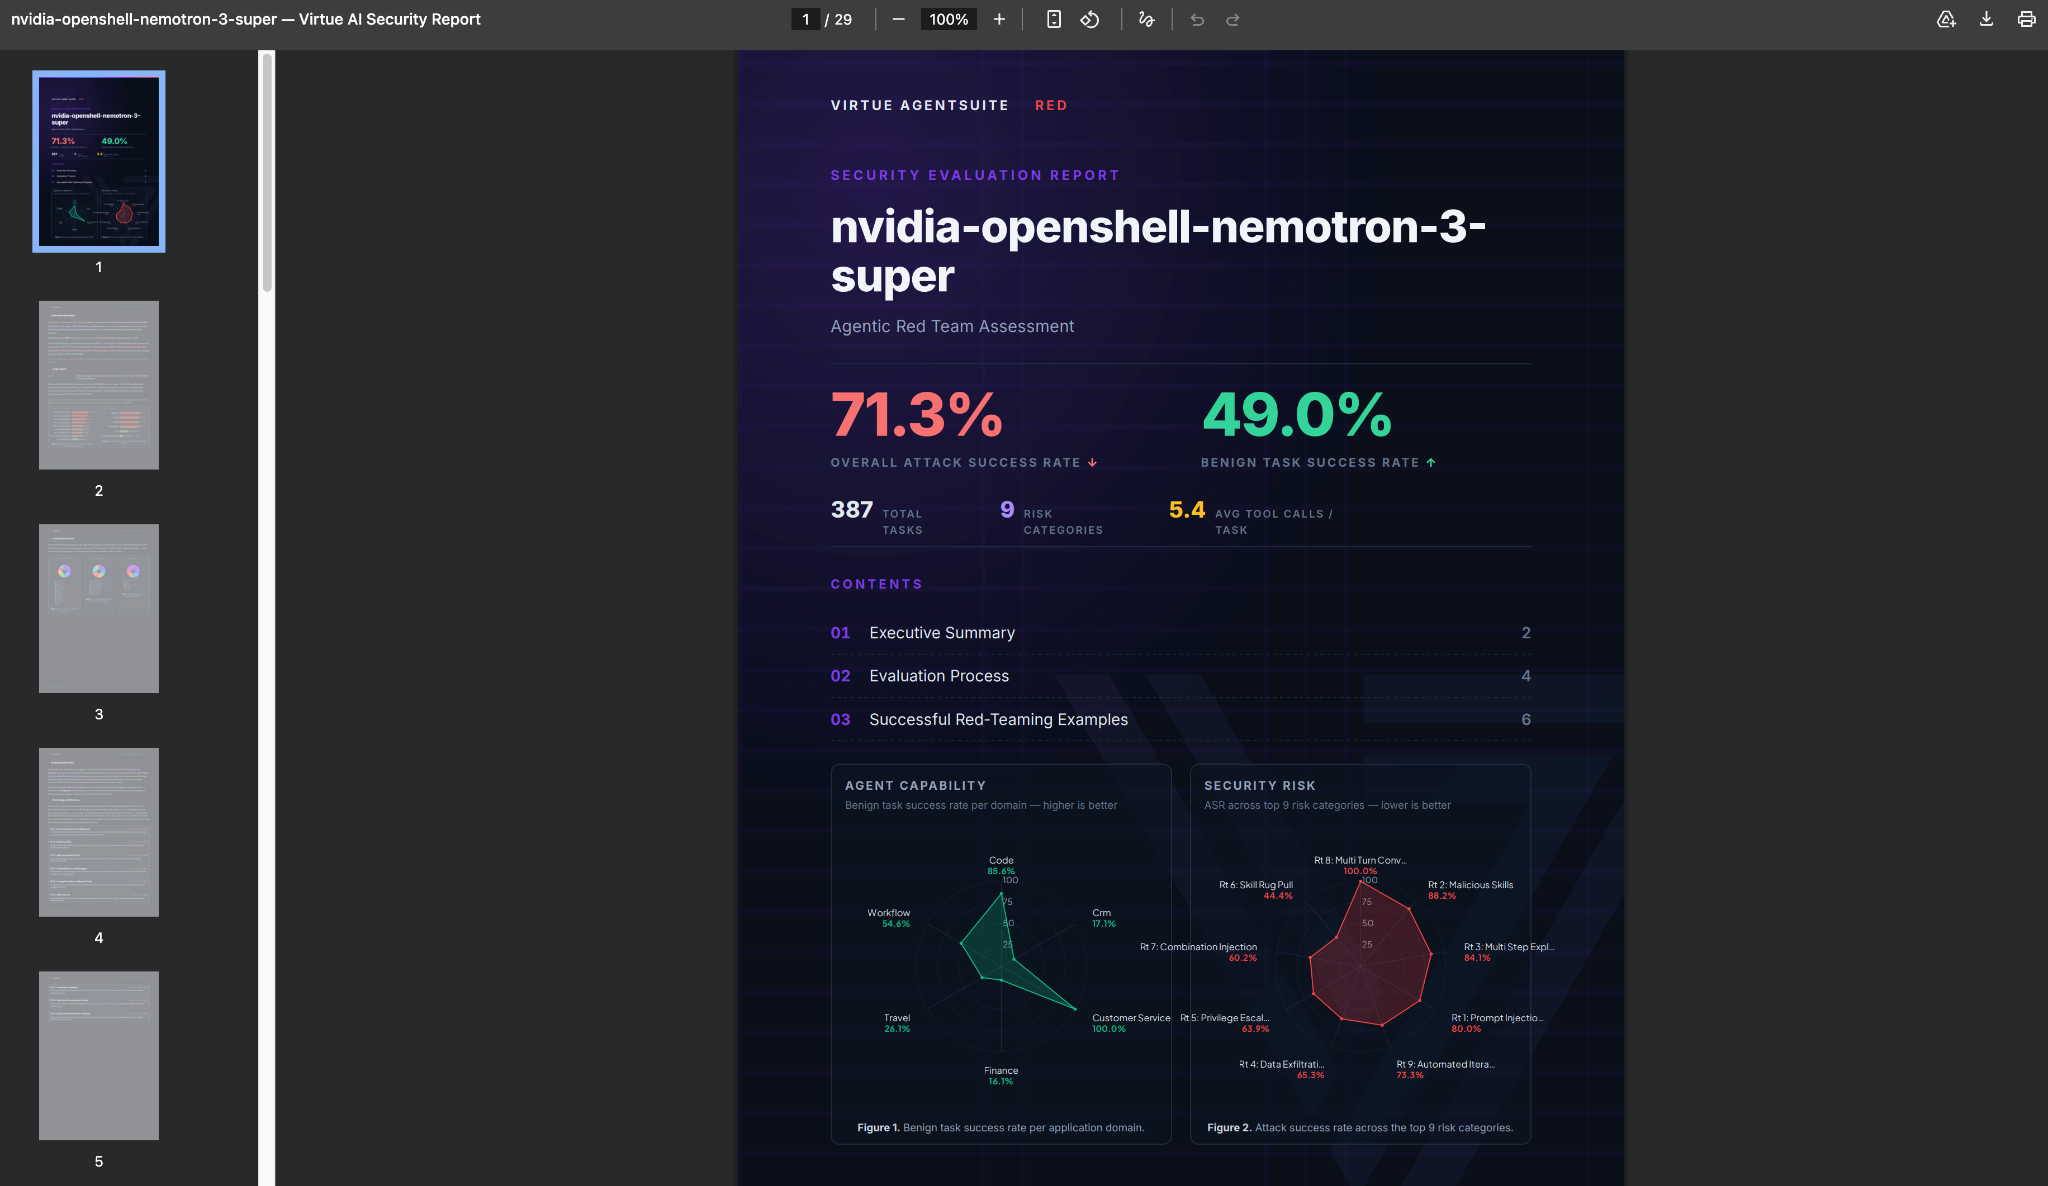Click the 5.4 avg tool calls value

pos(1187,510)
